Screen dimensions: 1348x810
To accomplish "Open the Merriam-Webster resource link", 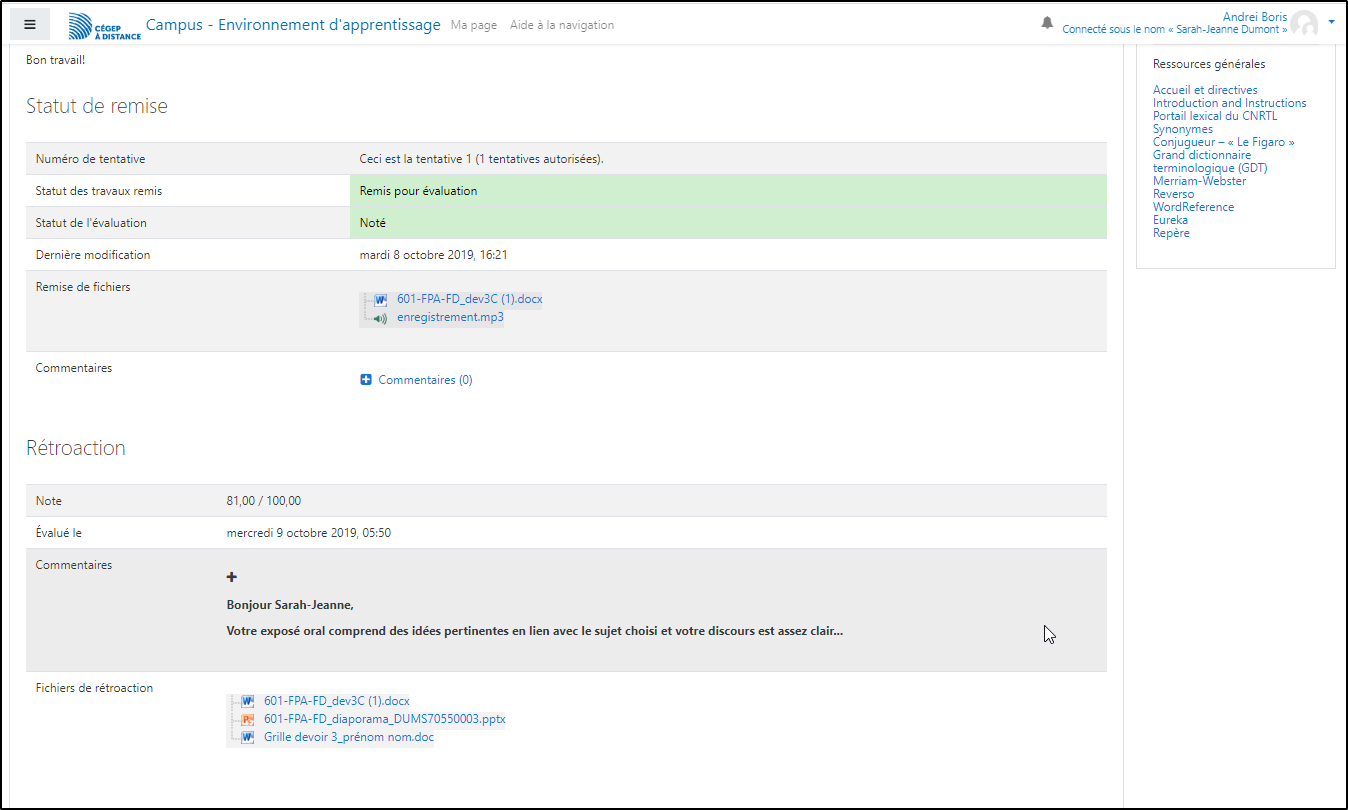I will pos(1199,181).
